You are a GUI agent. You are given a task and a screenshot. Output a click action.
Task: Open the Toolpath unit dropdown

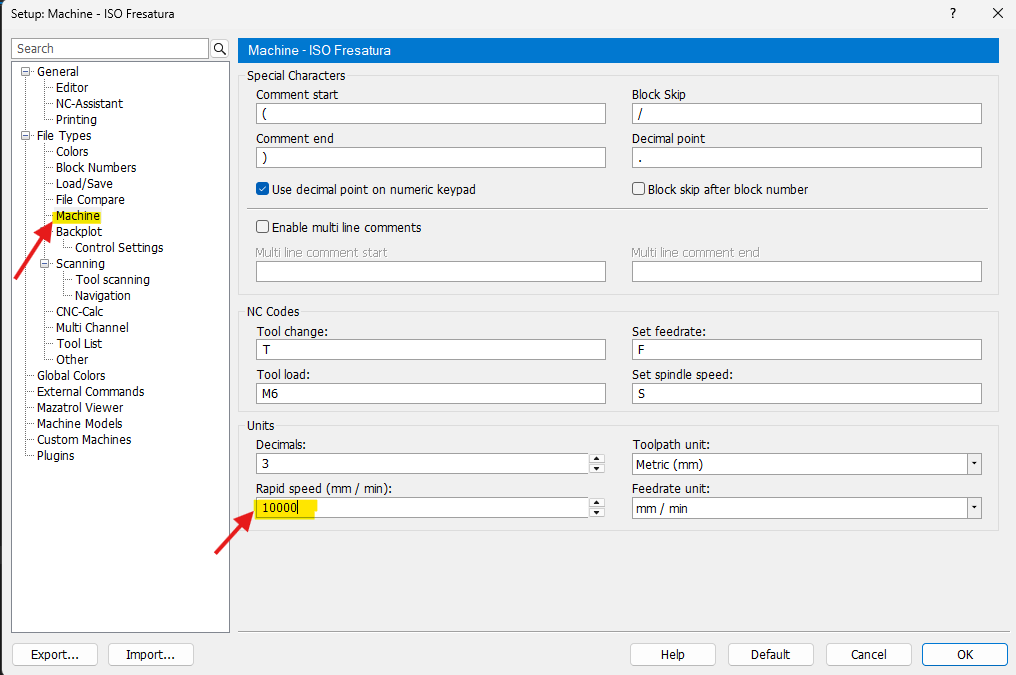click(973, 464)
